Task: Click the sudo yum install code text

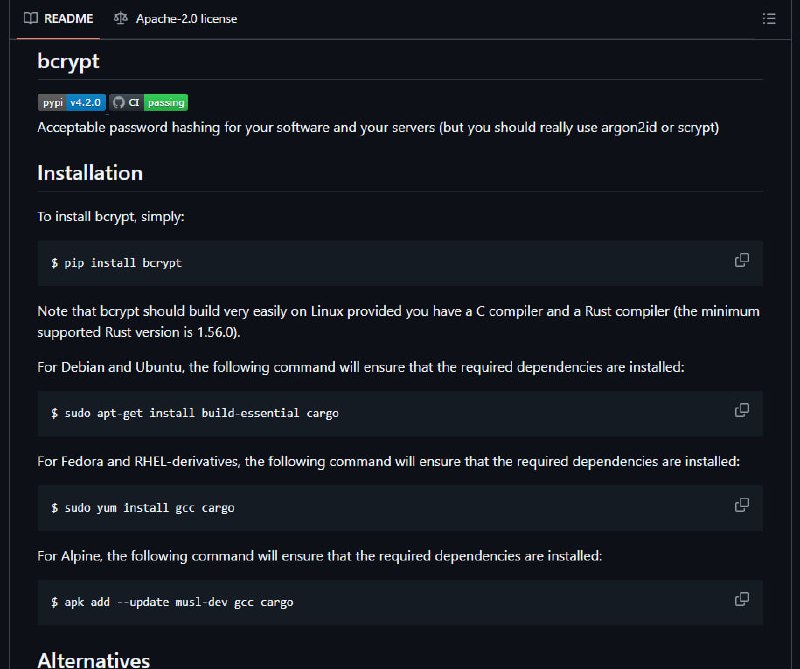Action: click(142, 508)
